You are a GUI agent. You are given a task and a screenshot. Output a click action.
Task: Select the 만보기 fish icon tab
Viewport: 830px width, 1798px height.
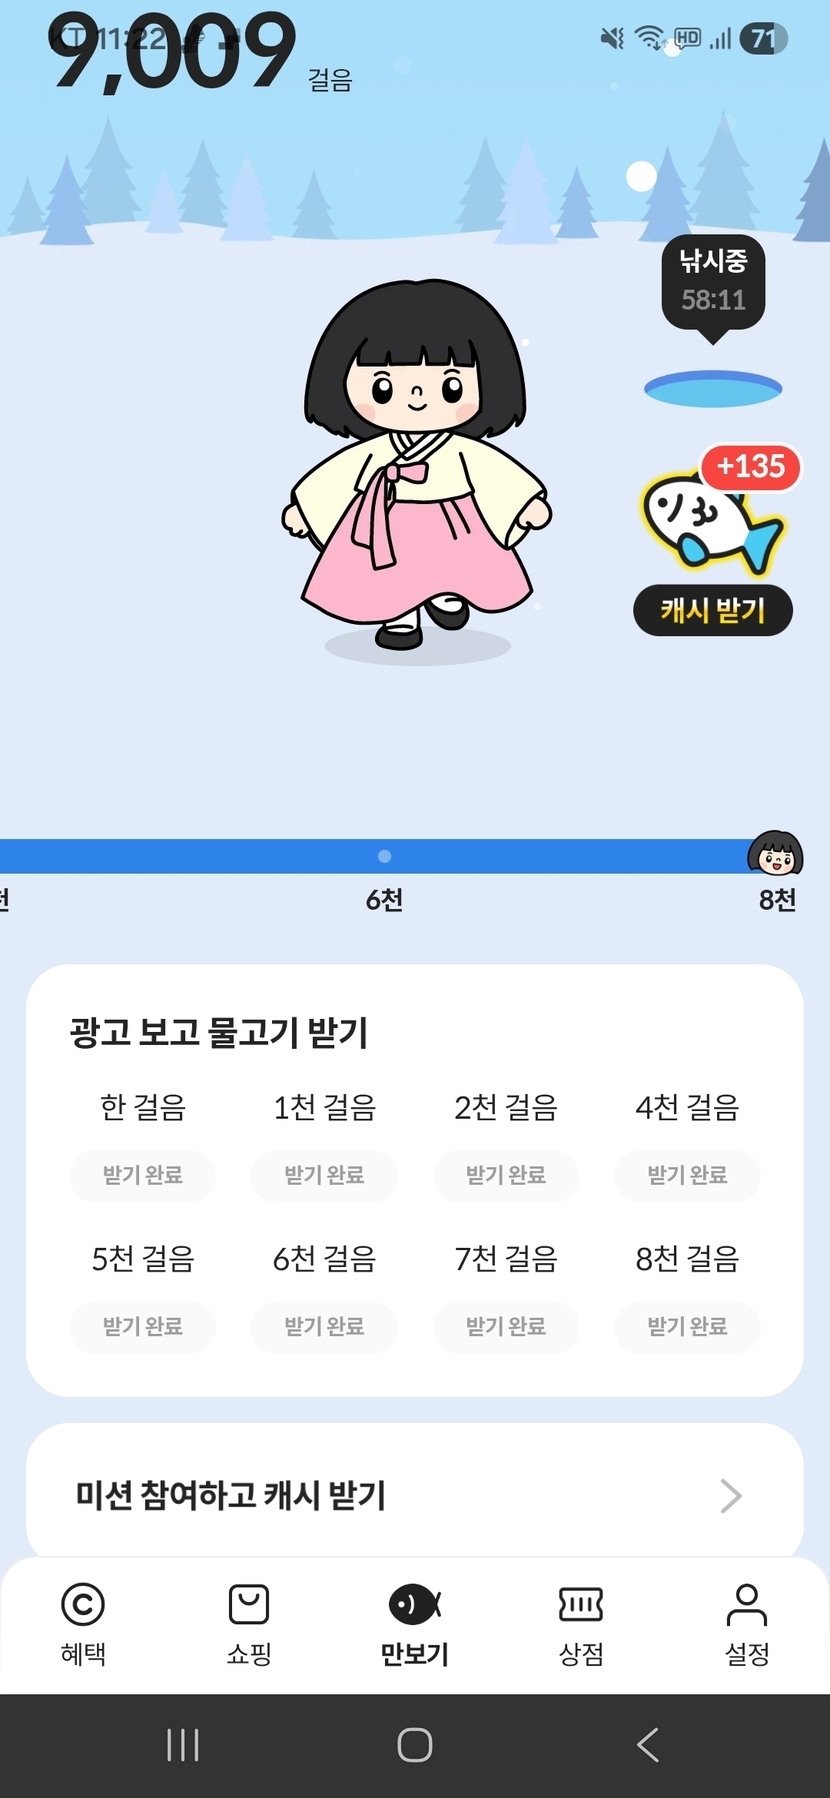point(415,1624)
